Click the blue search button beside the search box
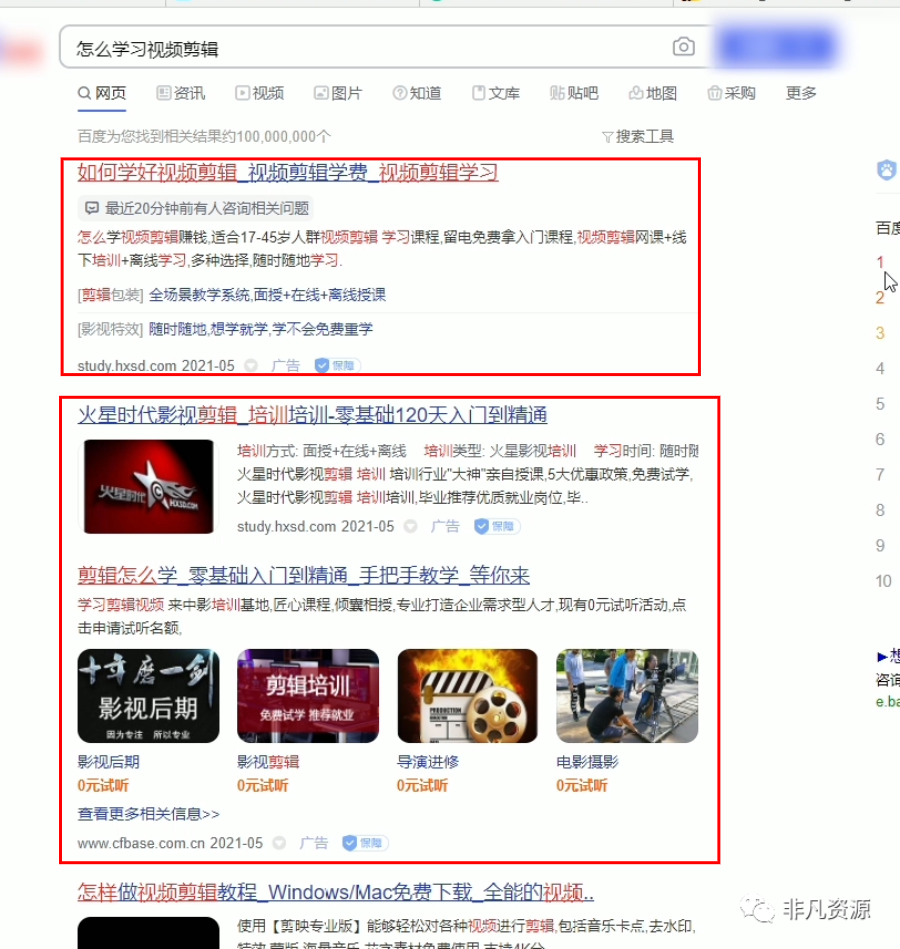 point(777,46)
